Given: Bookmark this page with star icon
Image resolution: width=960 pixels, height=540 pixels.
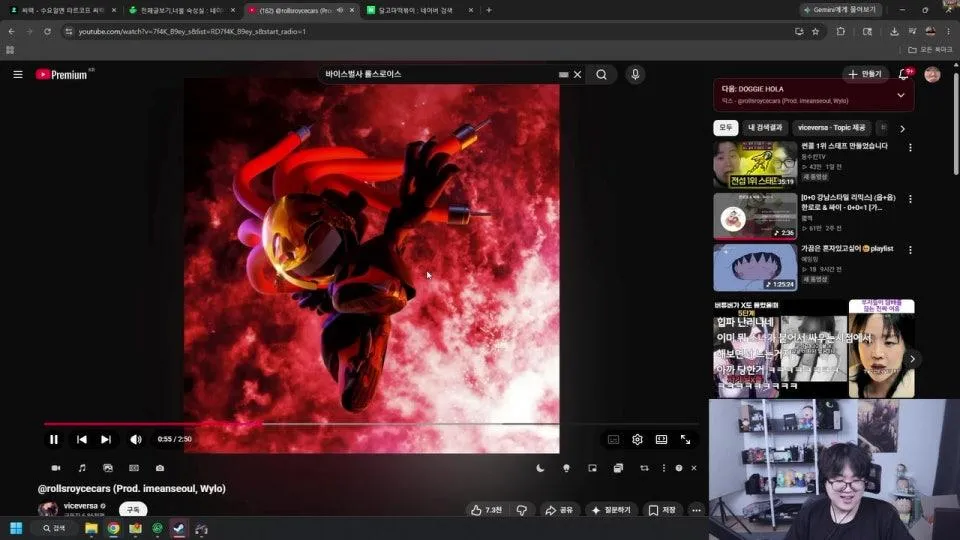Looking at the screenshot, I should [816, 31].
